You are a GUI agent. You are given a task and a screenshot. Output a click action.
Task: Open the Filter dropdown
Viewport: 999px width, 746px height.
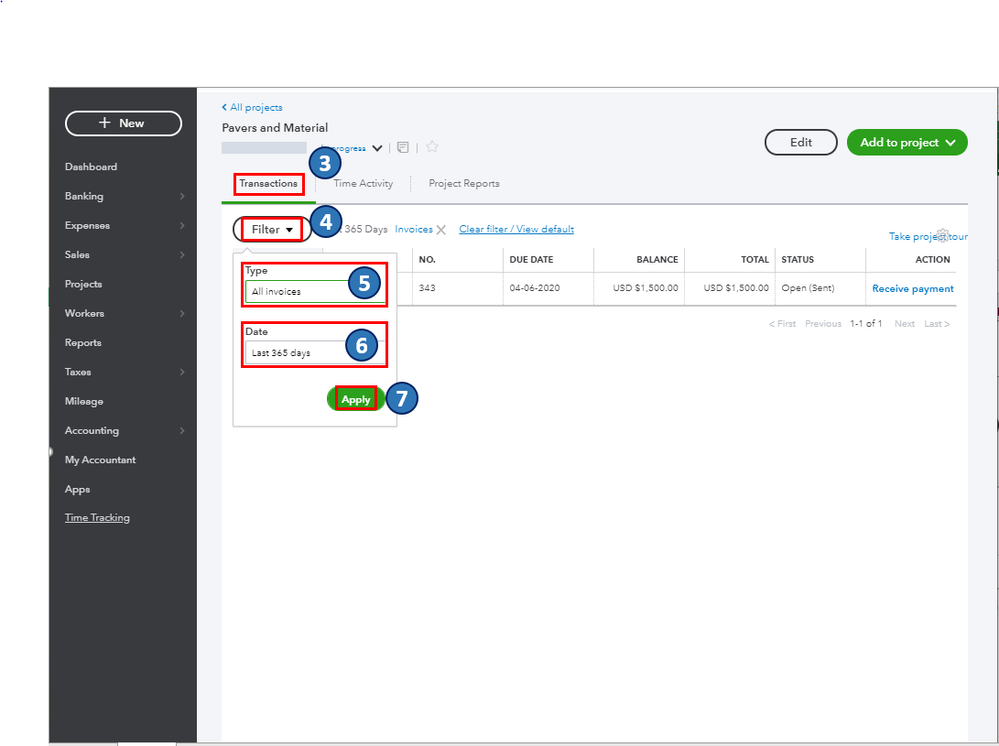point(272,229)
